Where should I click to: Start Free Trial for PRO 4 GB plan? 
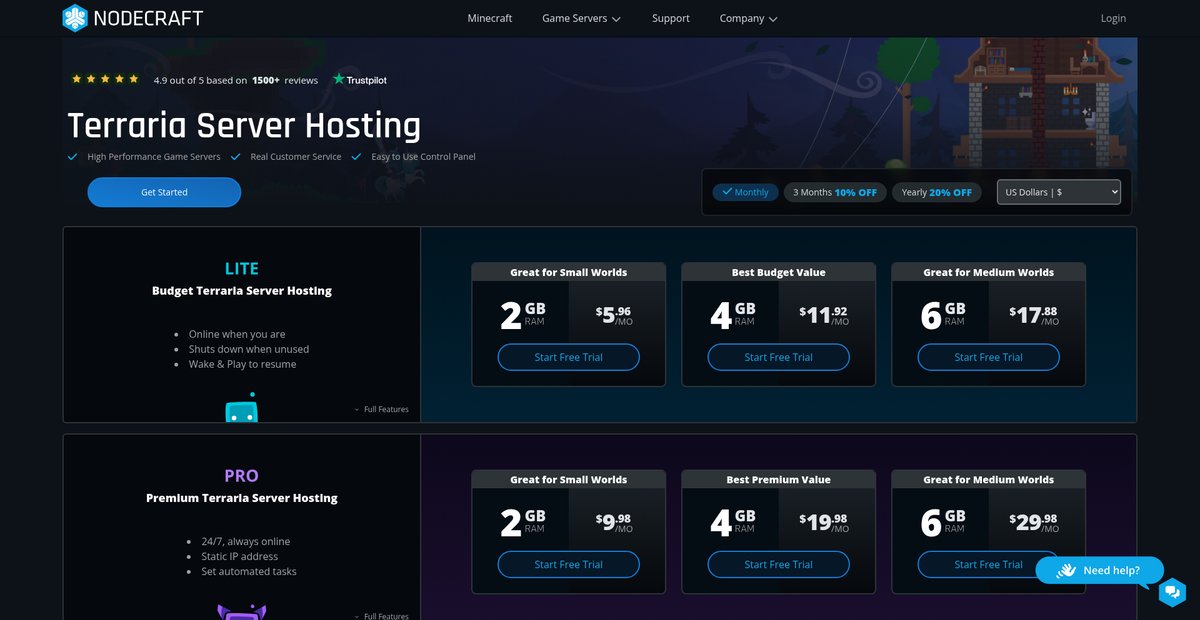point(778,564)
